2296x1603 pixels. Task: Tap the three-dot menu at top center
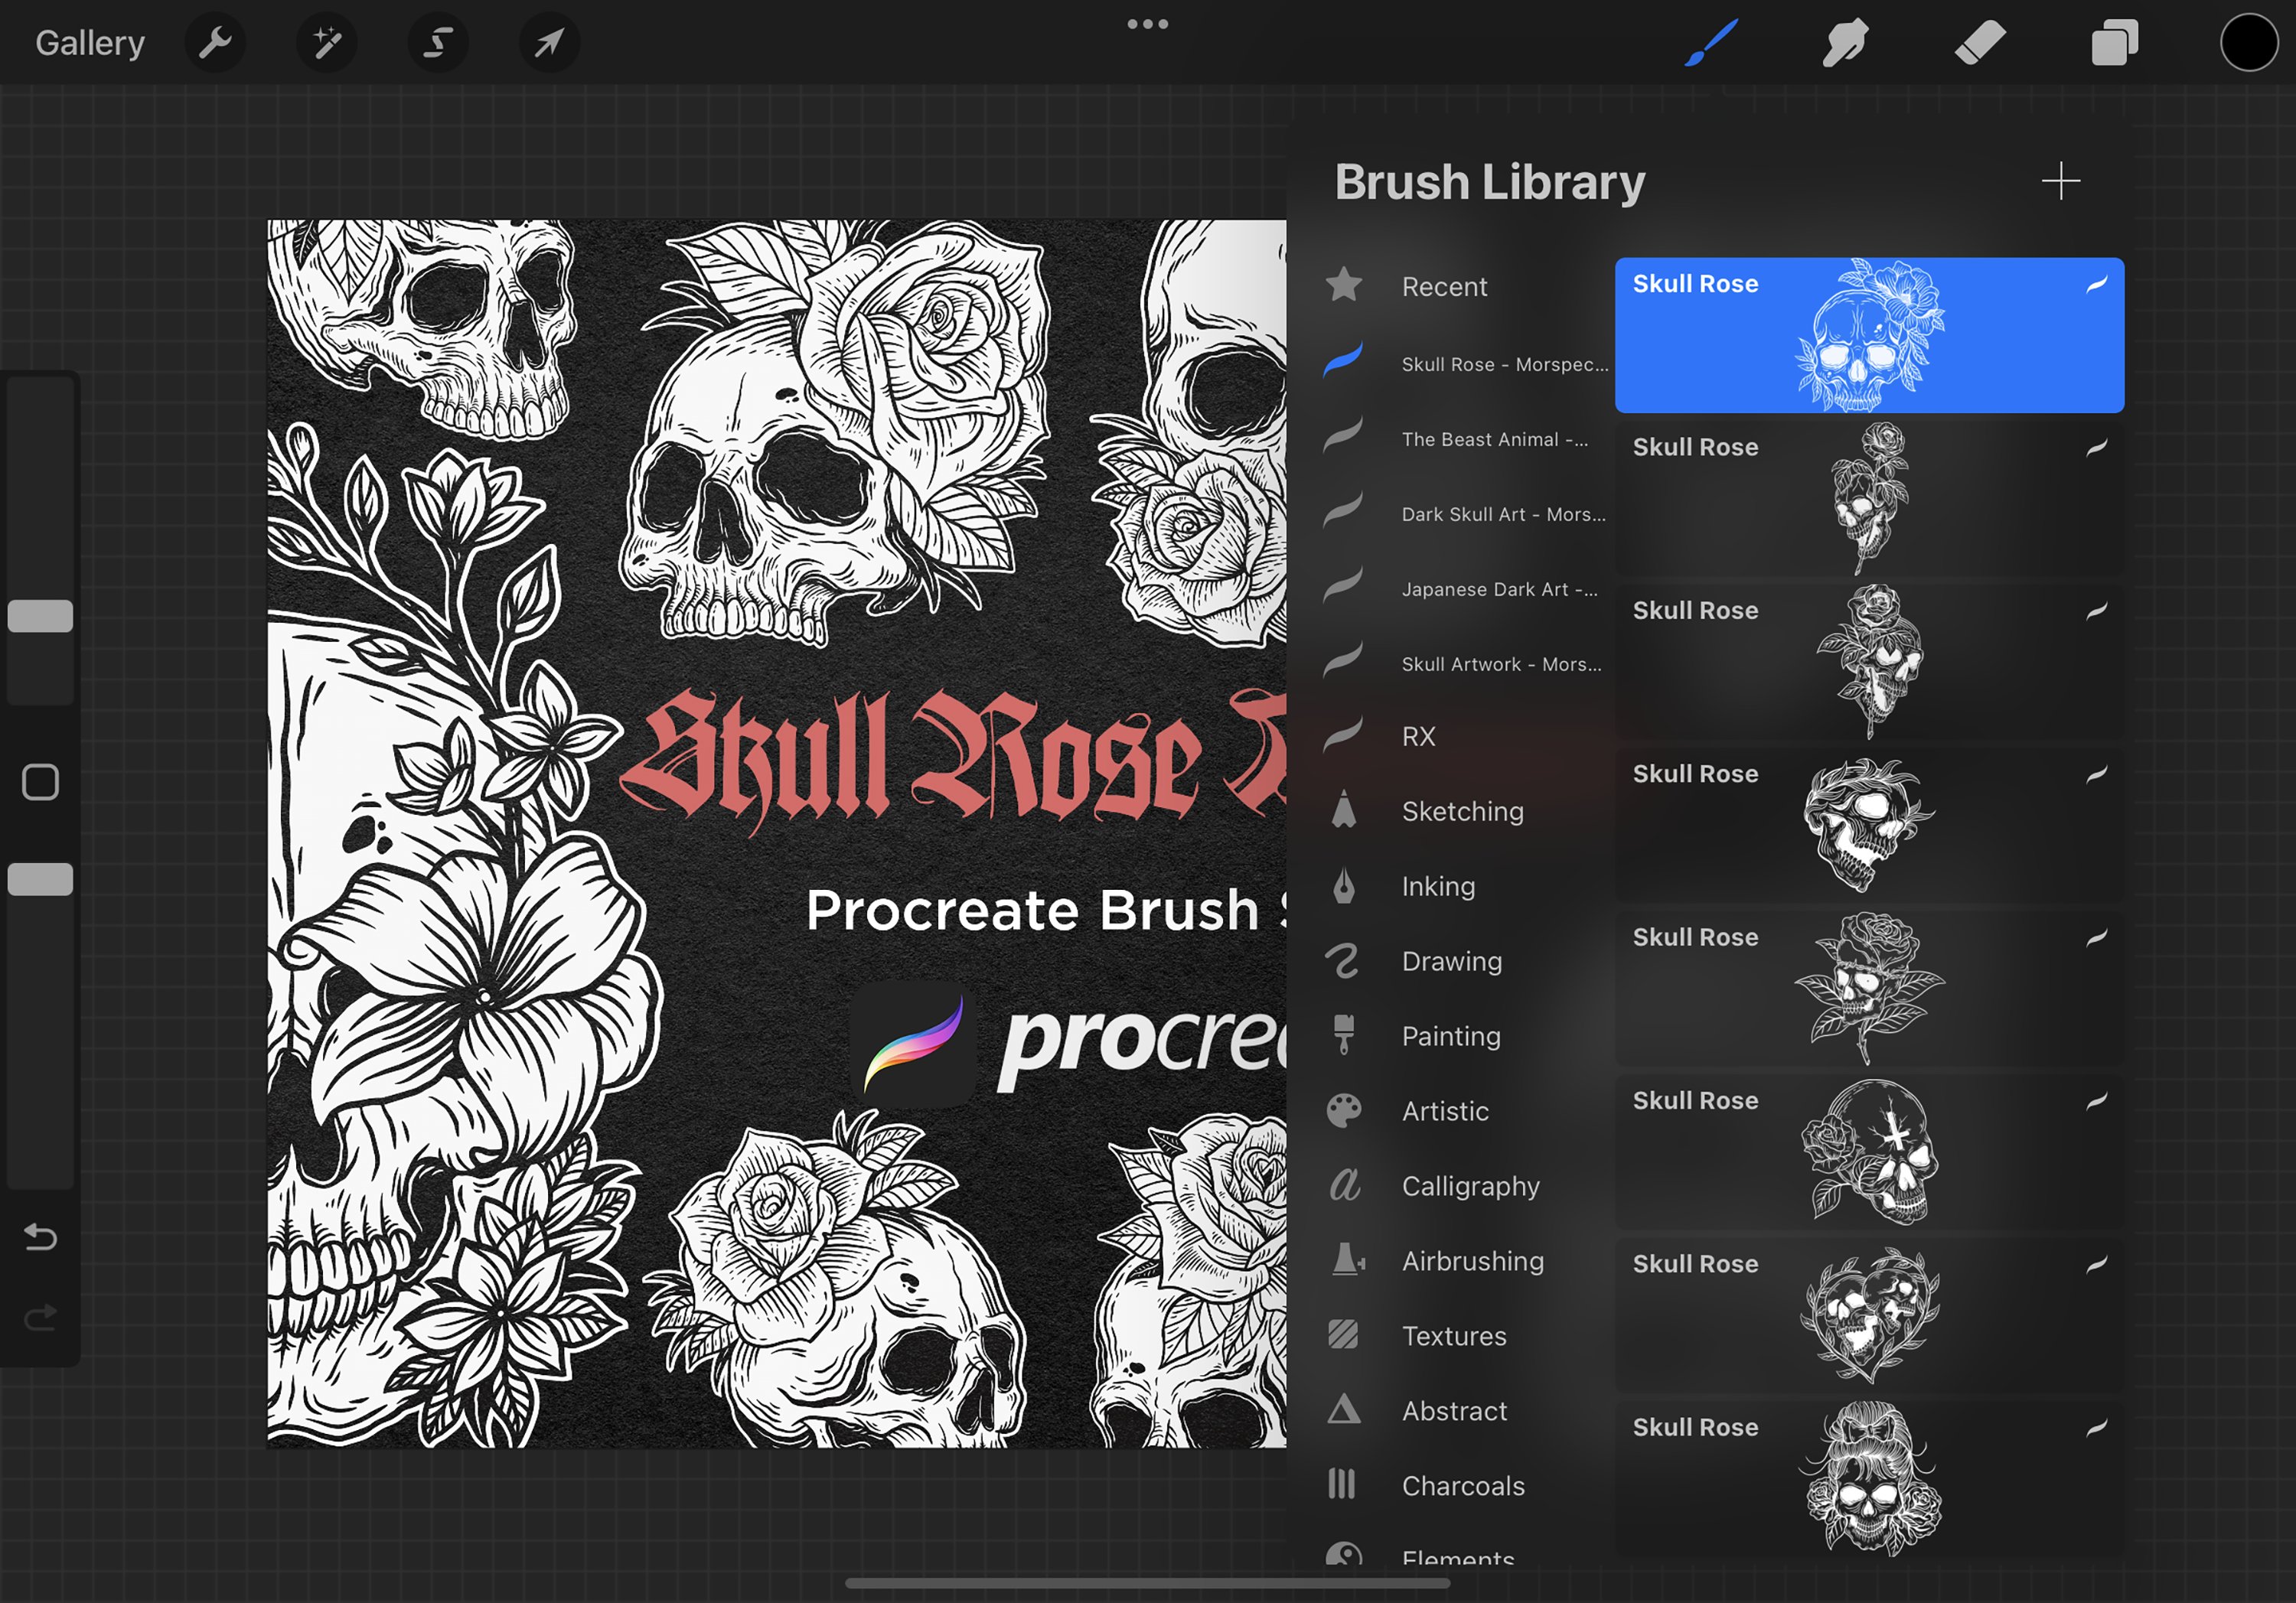pyautogui.click(x=1147, y=24)
